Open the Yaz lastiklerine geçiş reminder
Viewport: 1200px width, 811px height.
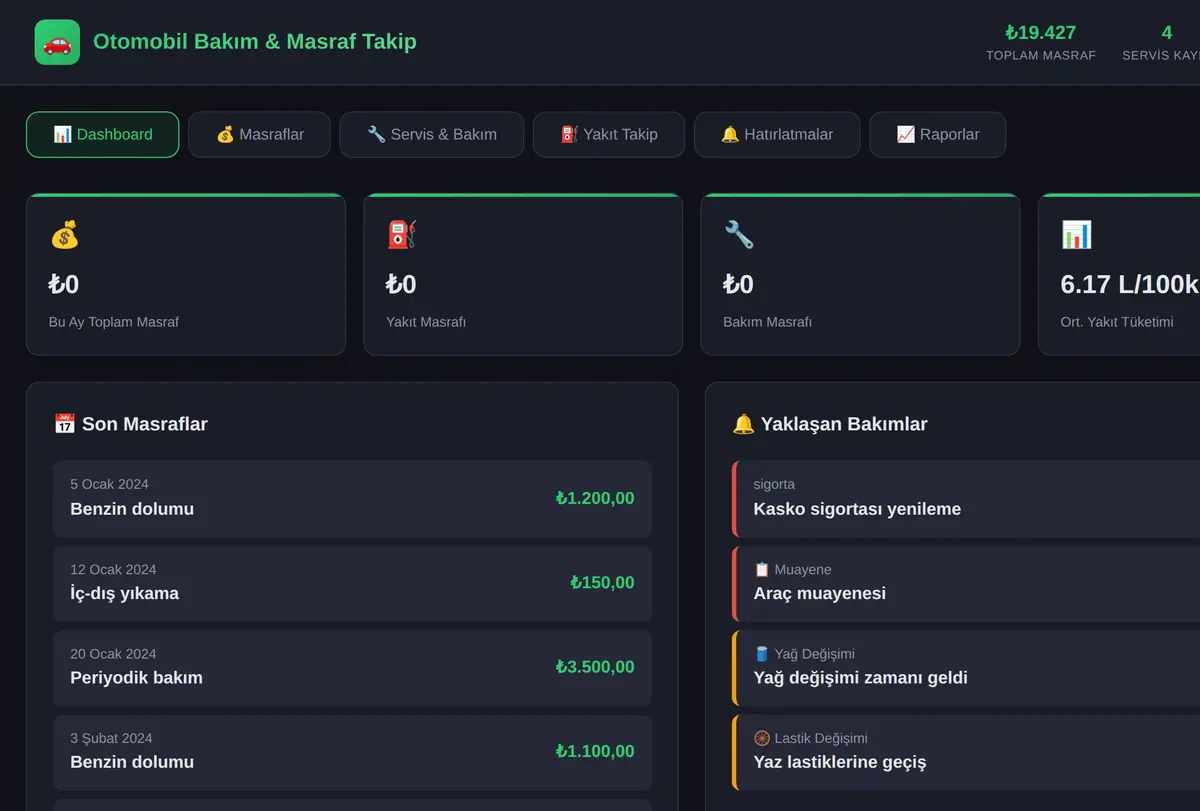966,752
